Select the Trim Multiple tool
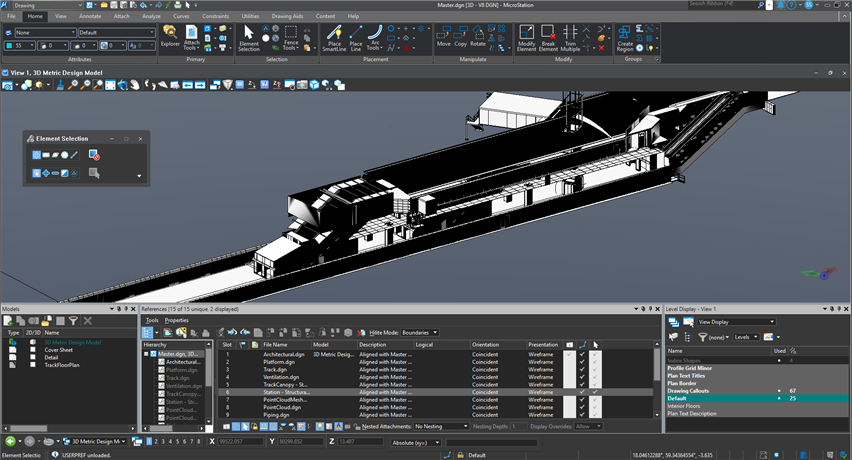852x460 pixels. pos(570,38)
